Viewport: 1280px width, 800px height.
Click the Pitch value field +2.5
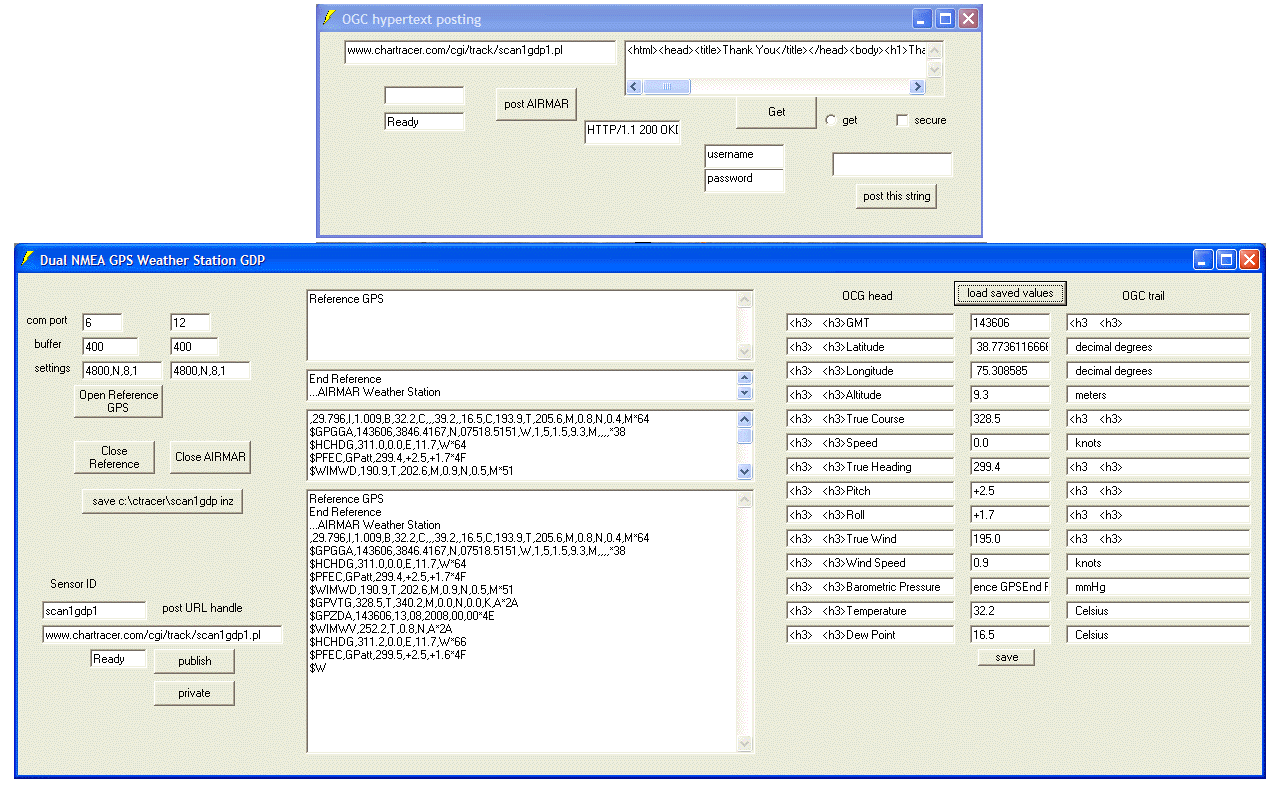[x=1010, y=491]
